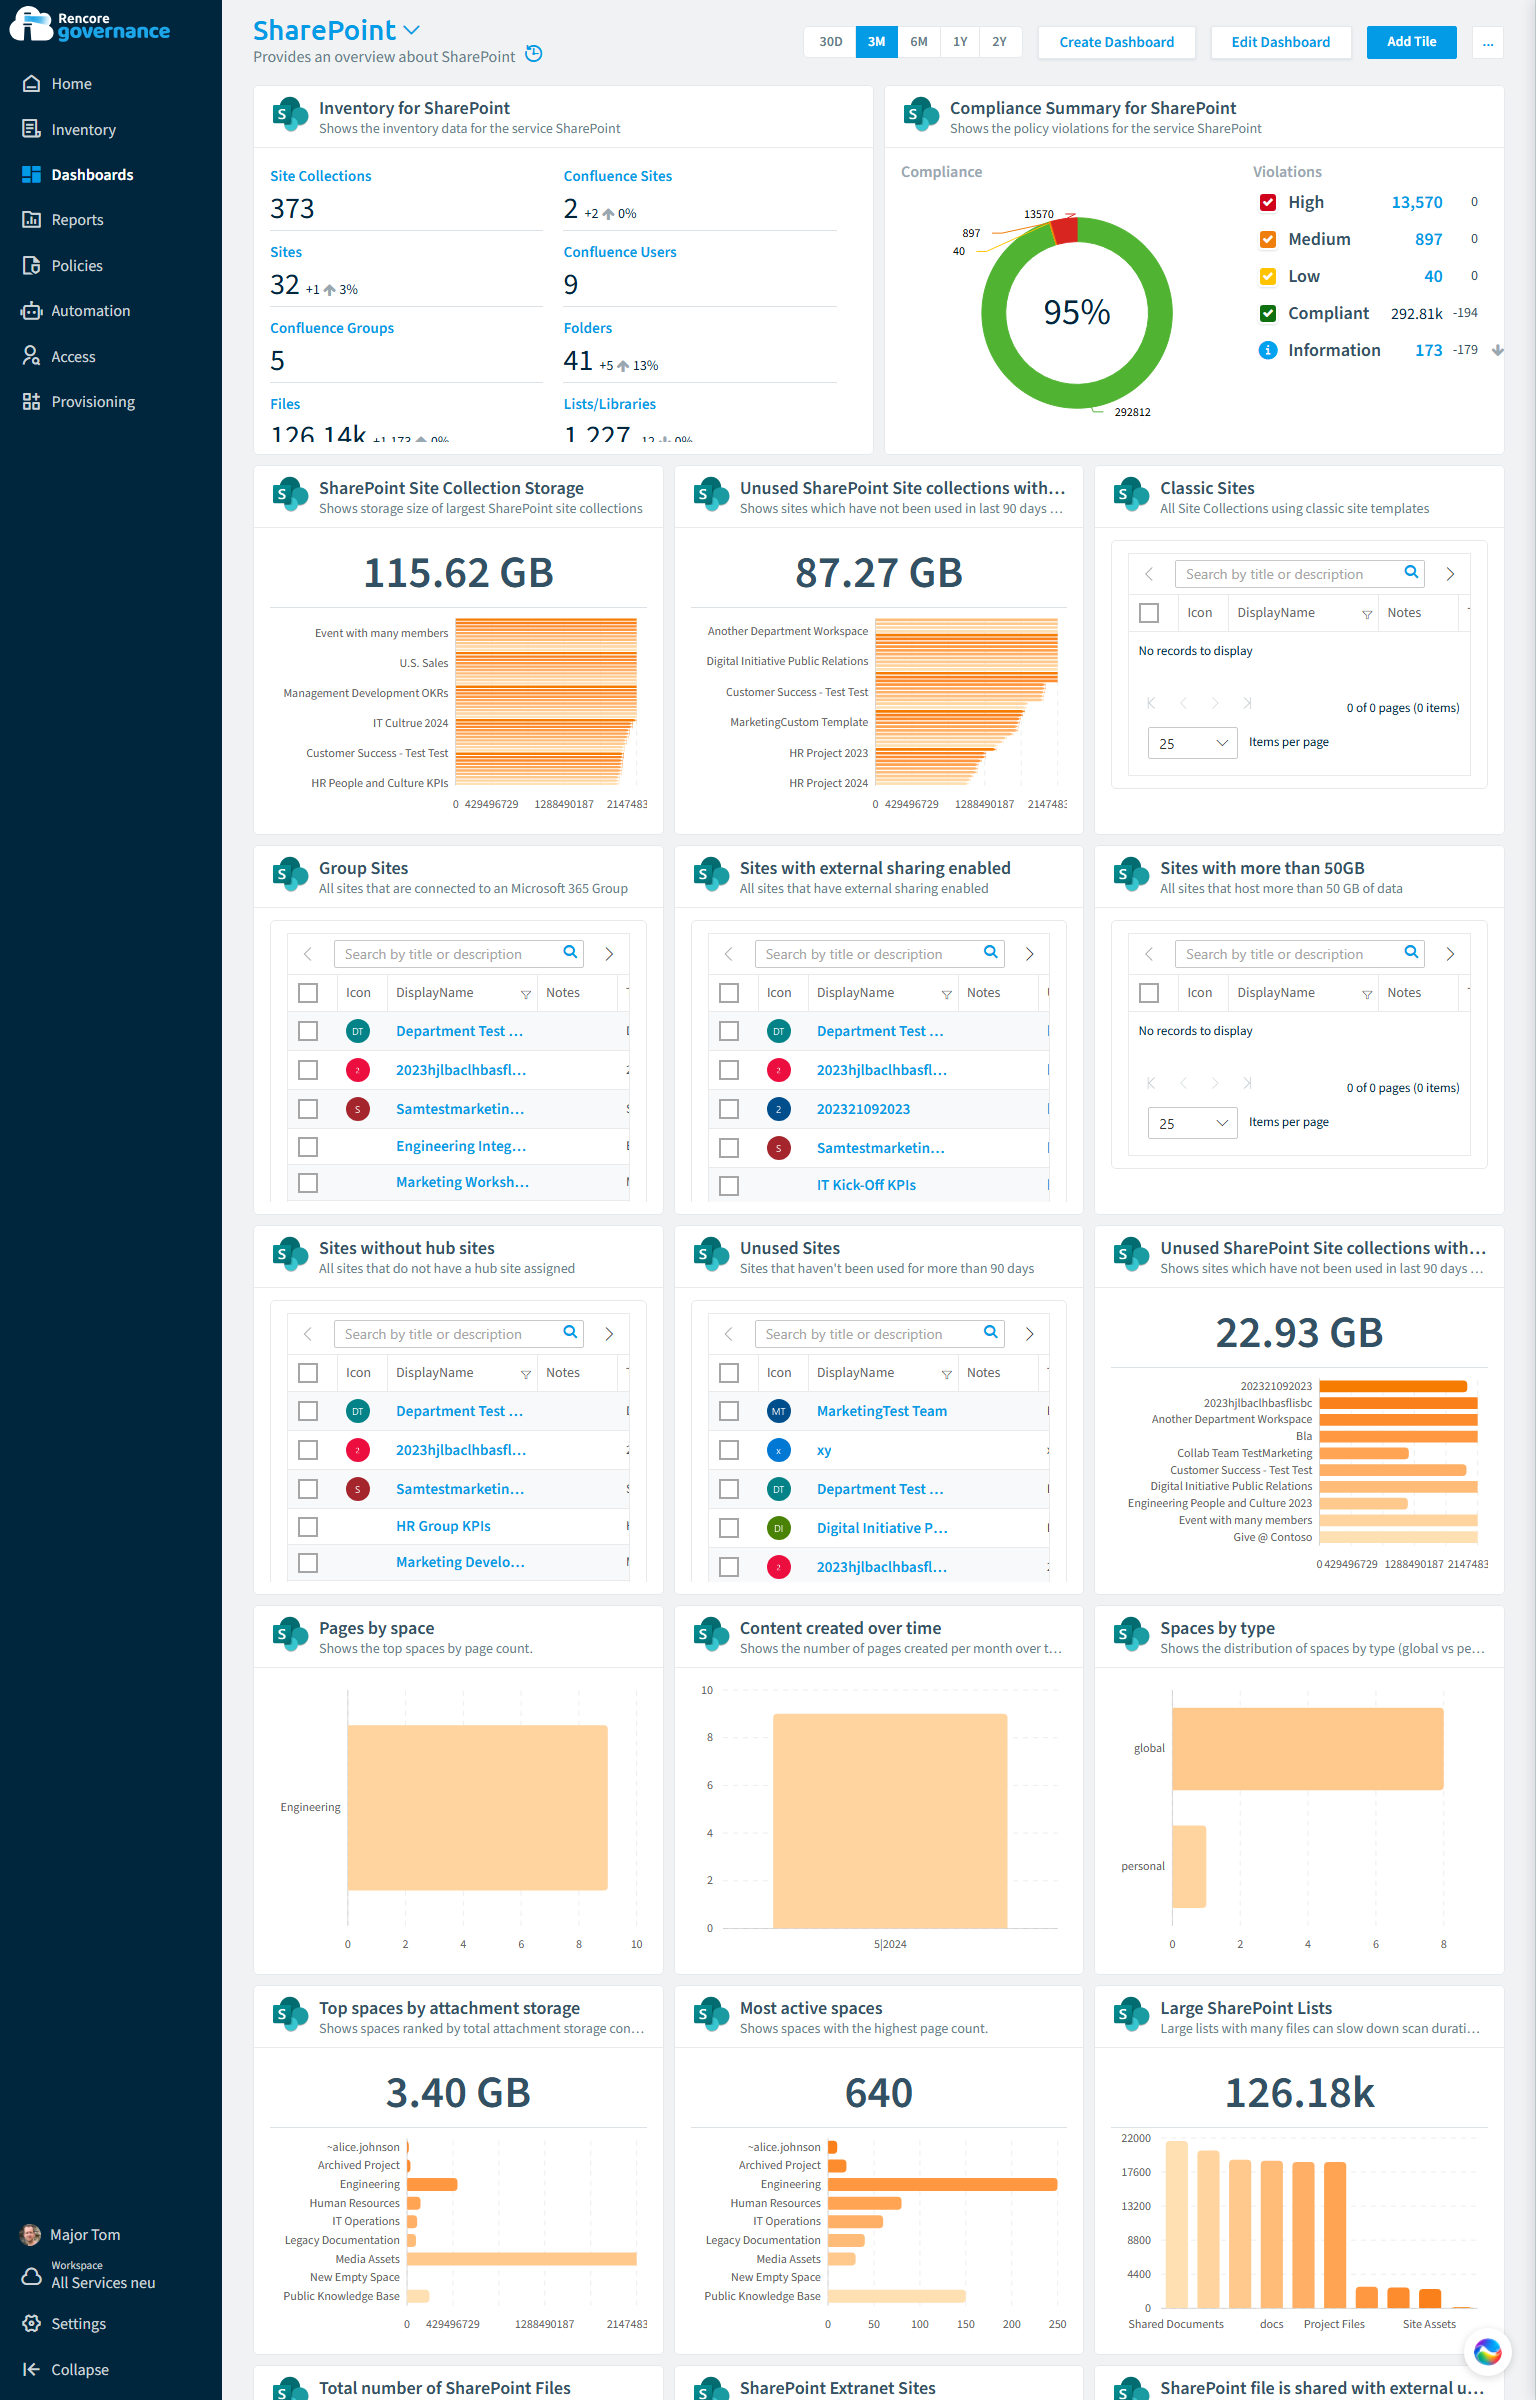
Task: Open items per page dropdown in Classic Sites
Action: tap(1193, 743)
